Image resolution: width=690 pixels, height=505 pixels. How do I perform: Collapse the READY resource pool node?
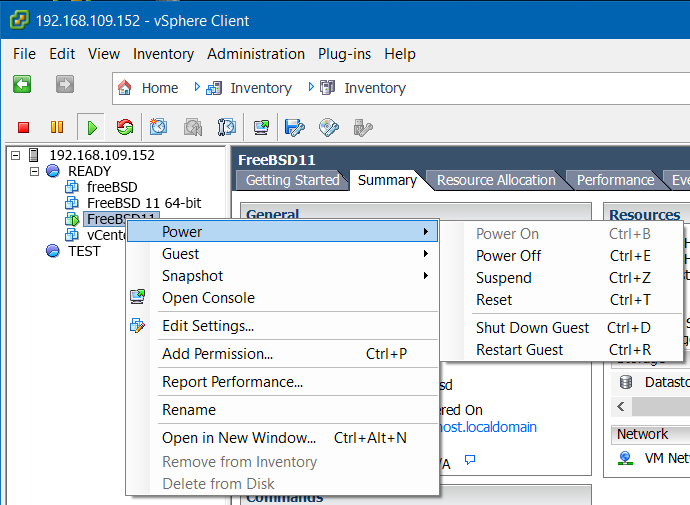34,171
